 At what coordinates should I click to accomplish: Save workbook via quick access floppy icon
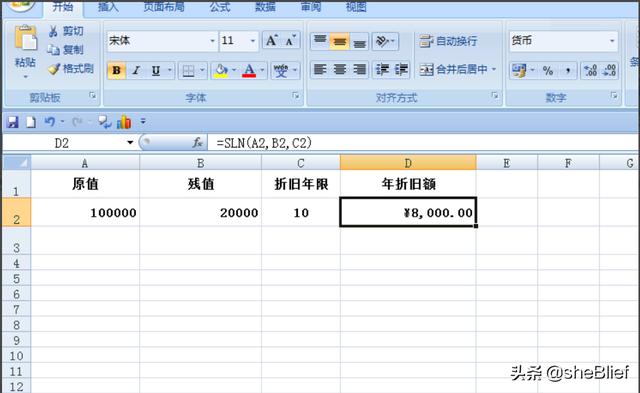(x=13, y=122)
